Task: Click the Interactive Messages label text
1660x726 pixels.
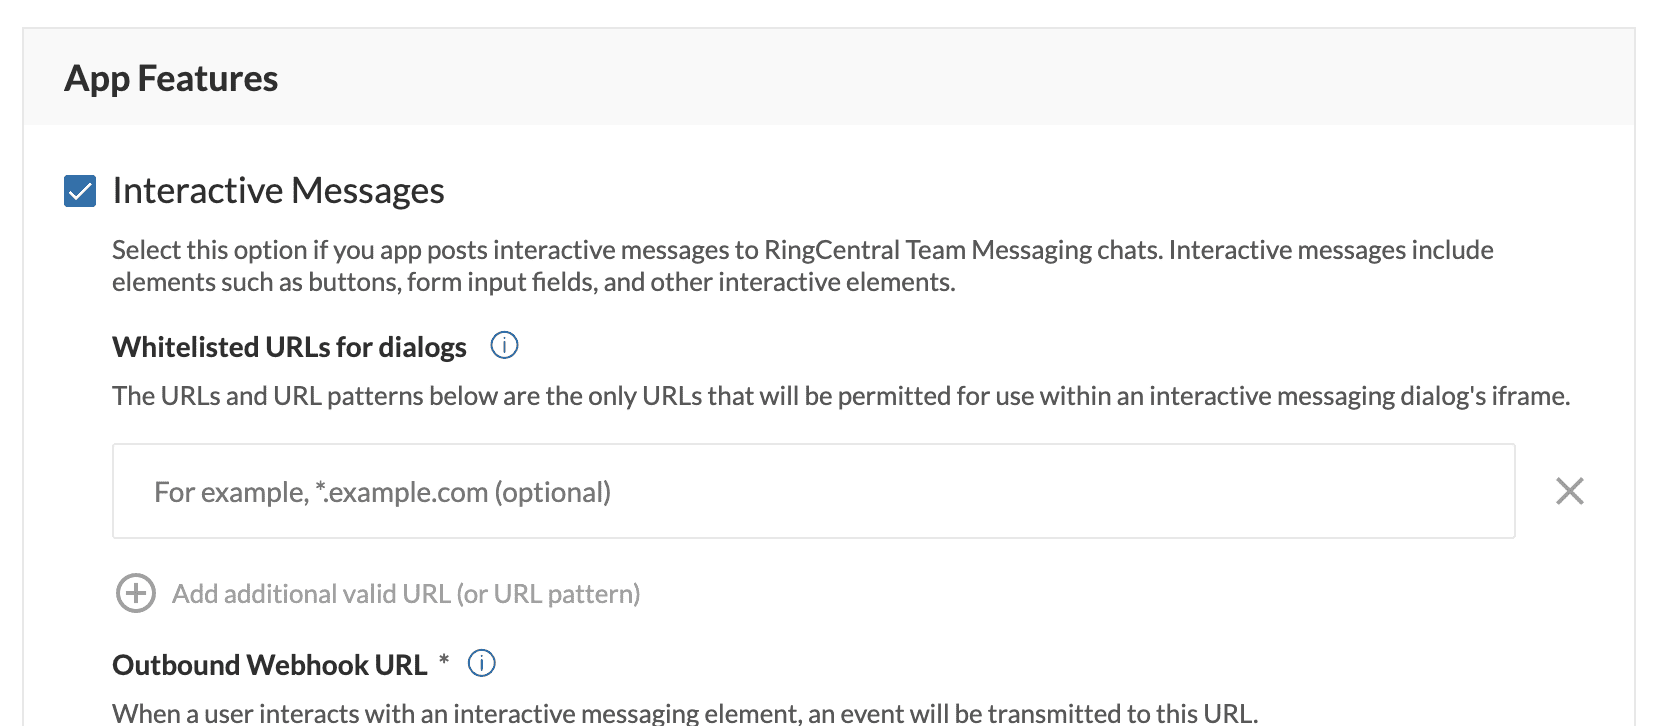Action: 278,191
